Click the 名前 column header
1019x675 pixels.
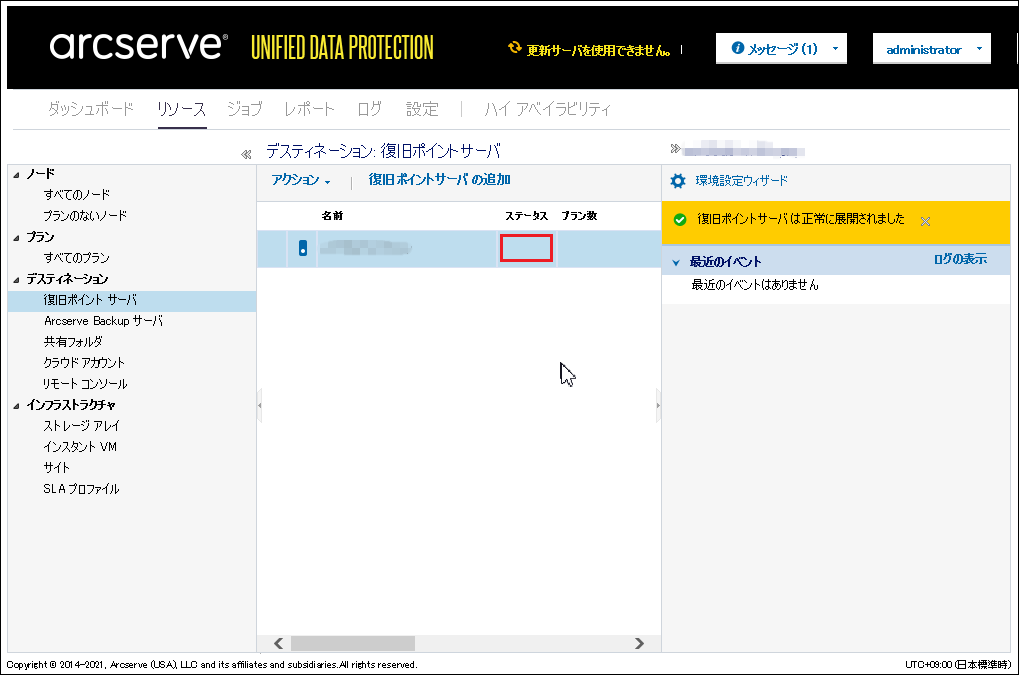tap(332, 216)
